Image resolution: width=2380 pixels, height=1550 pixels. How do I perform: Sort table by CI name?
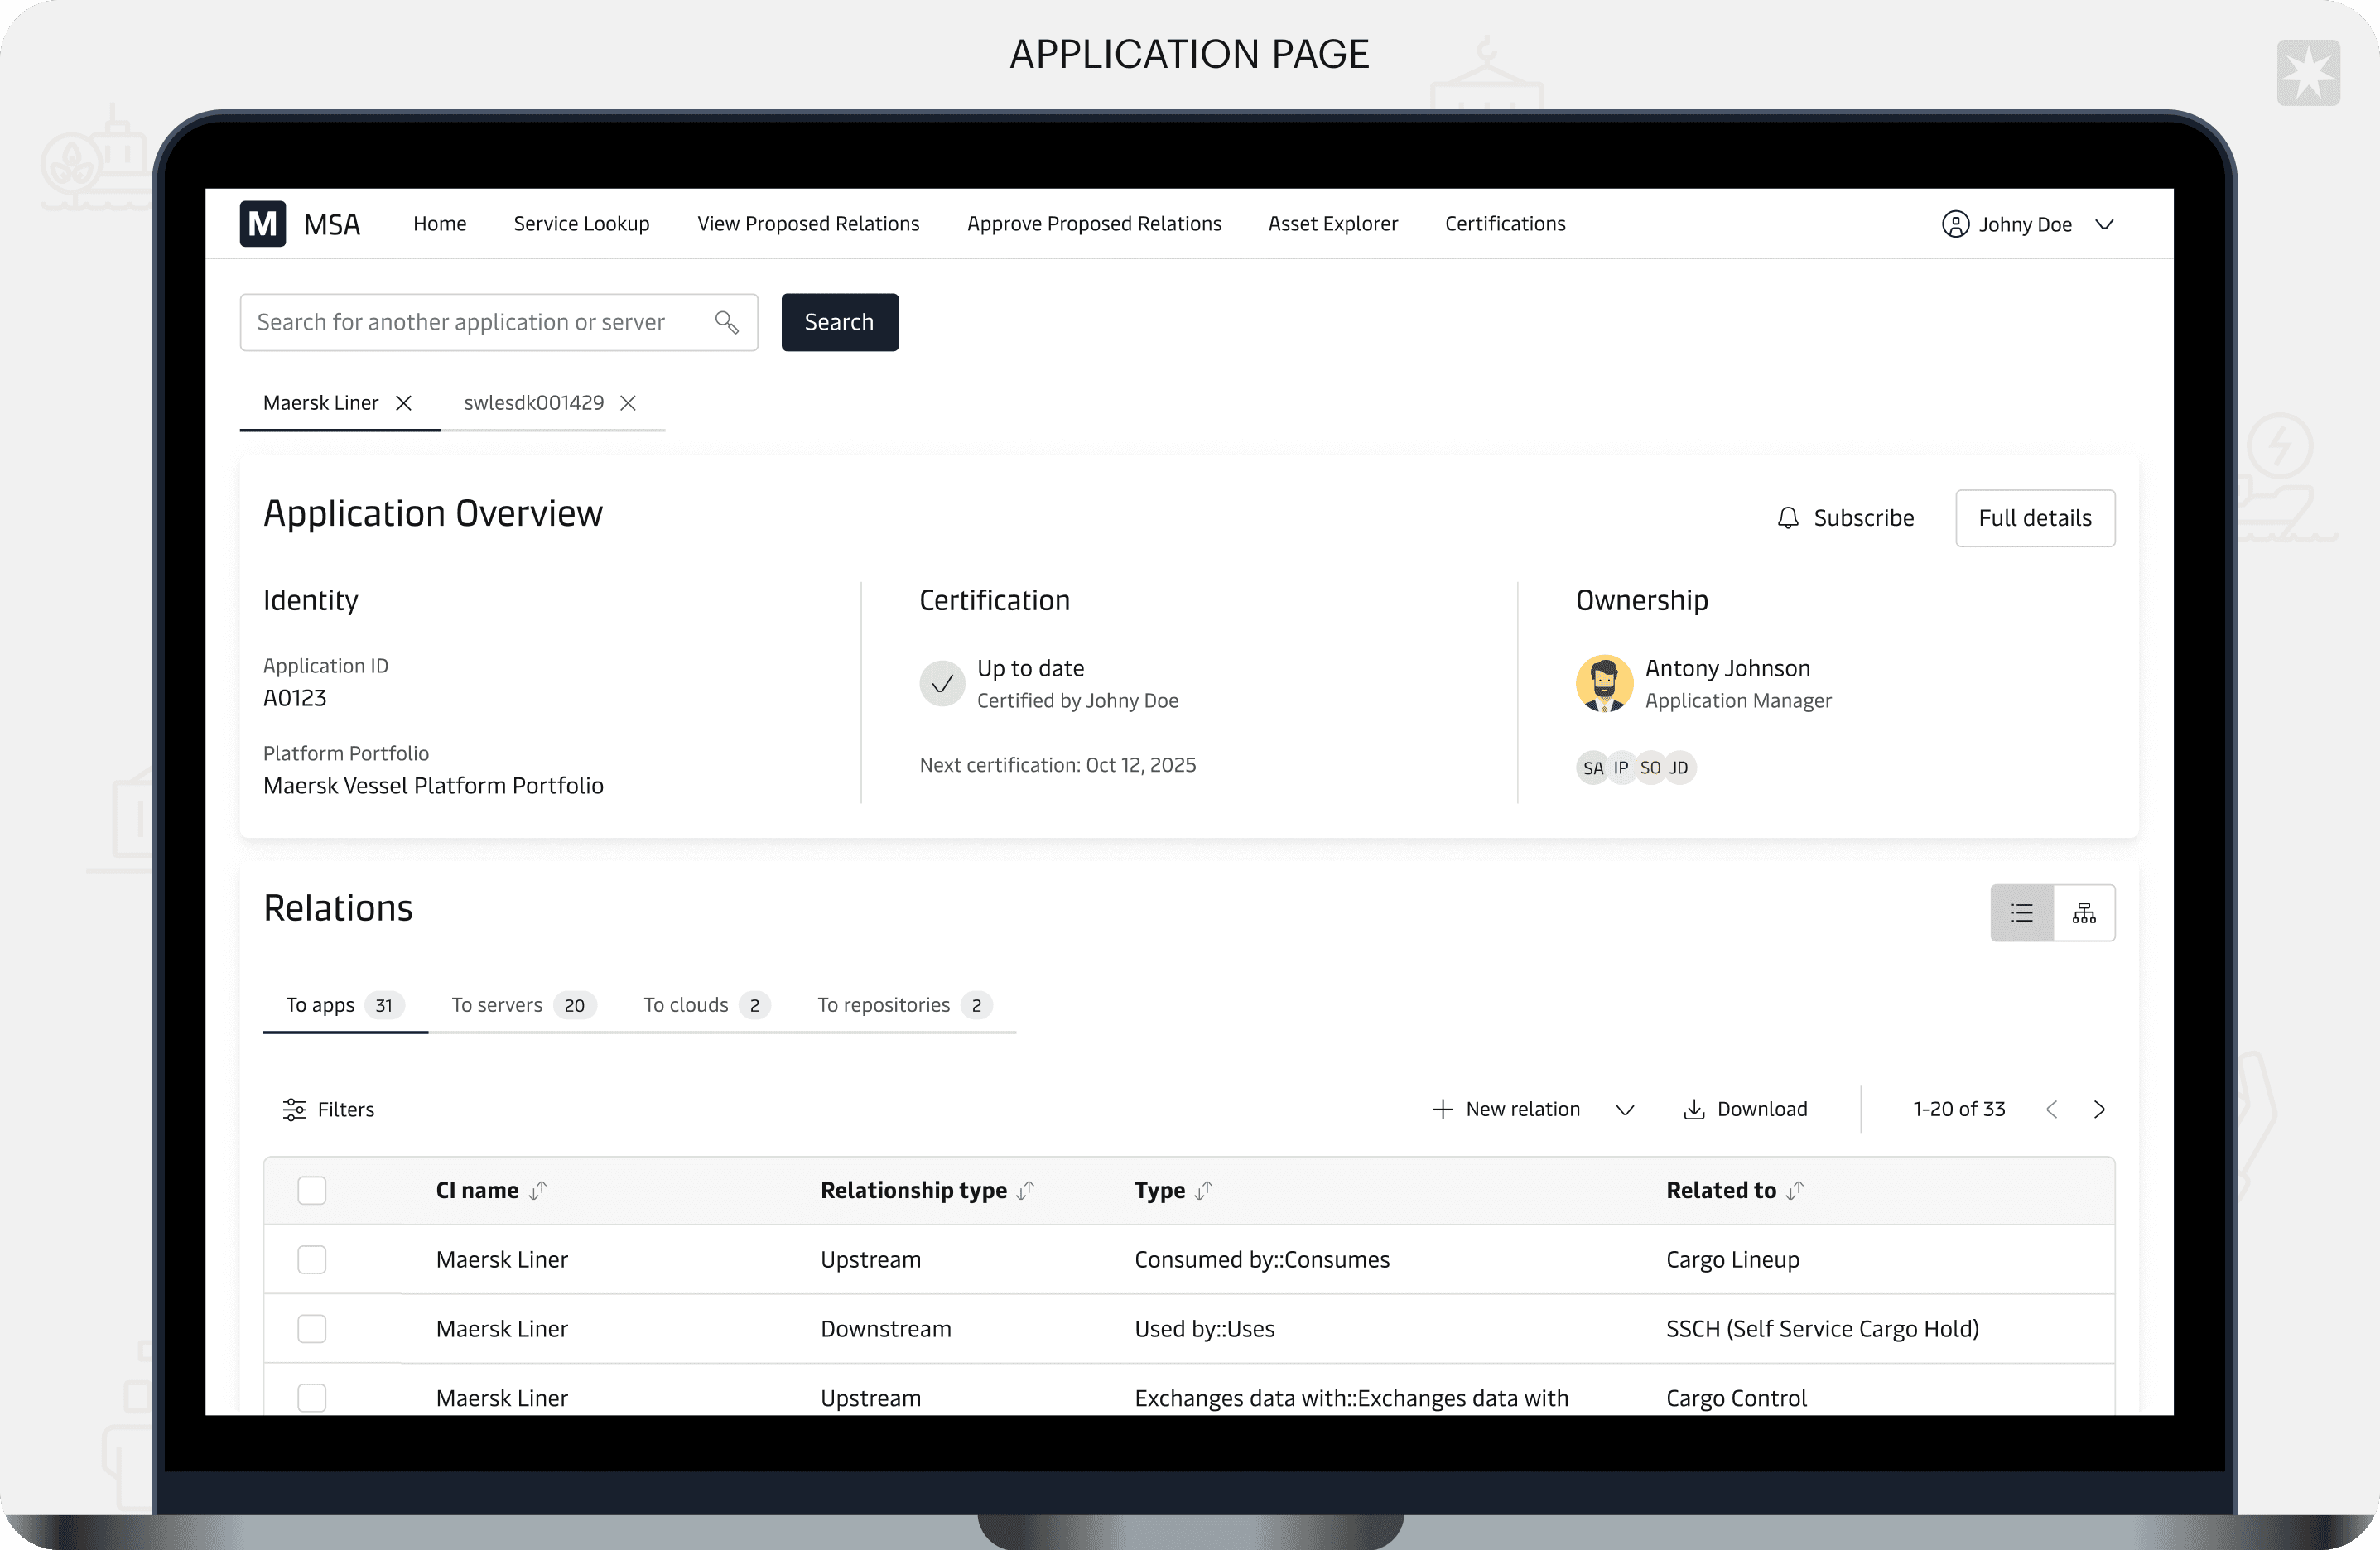pos(538,1190)
